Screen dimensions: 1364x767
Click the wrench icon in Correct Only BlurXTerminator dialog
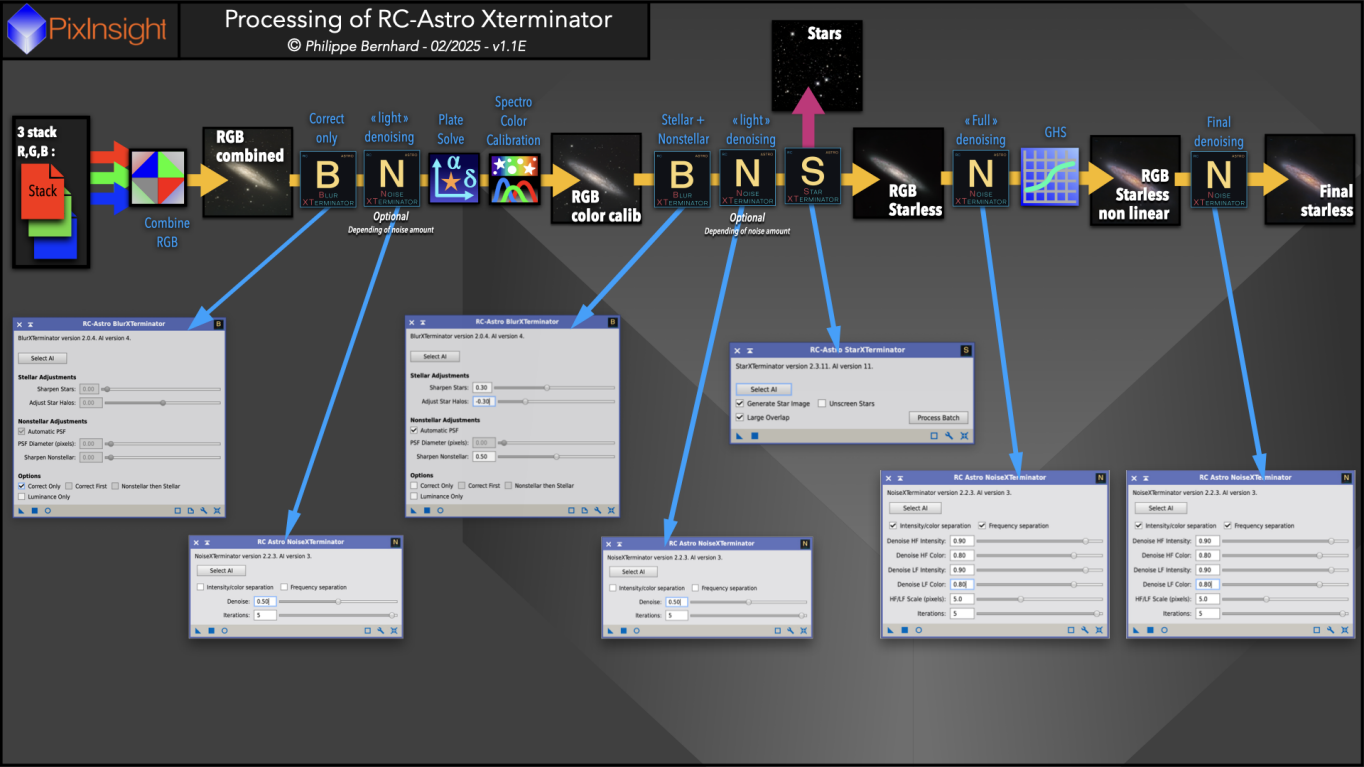(x=204, y=510)
